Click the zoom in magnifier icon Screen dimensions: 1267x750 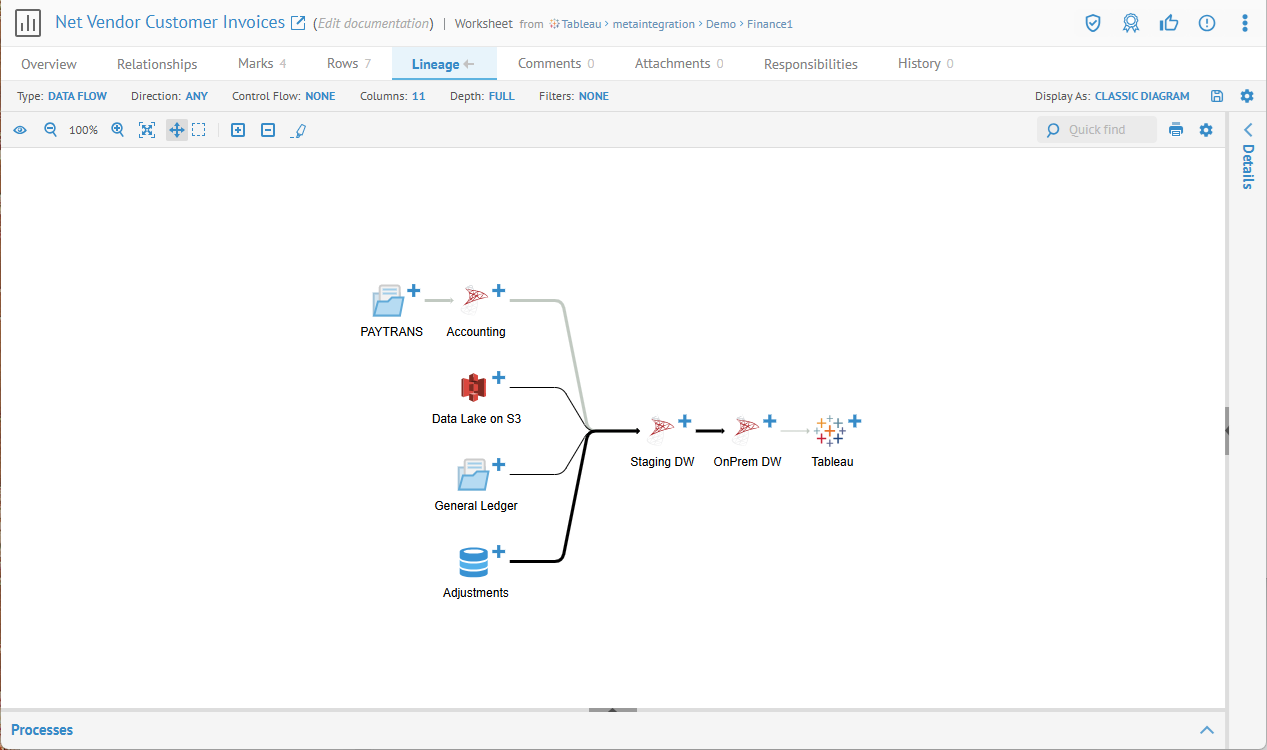[x=117, y=130]
